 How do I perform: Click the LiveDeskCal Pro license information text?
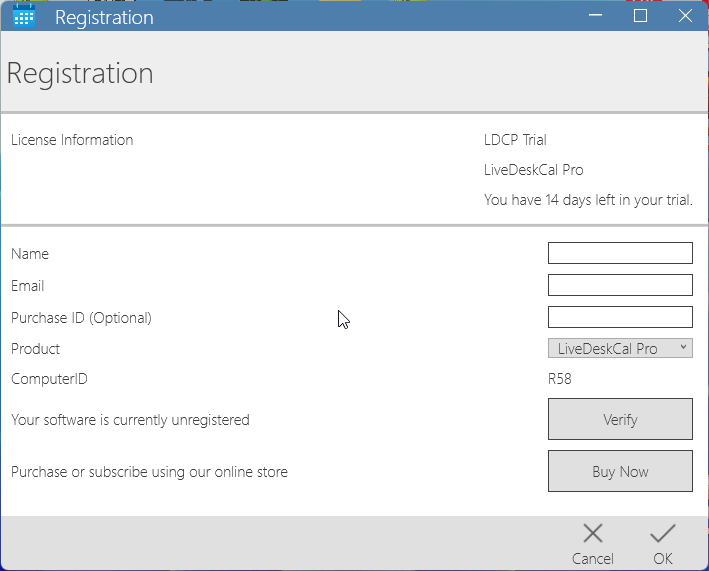(x=533, y=170)
